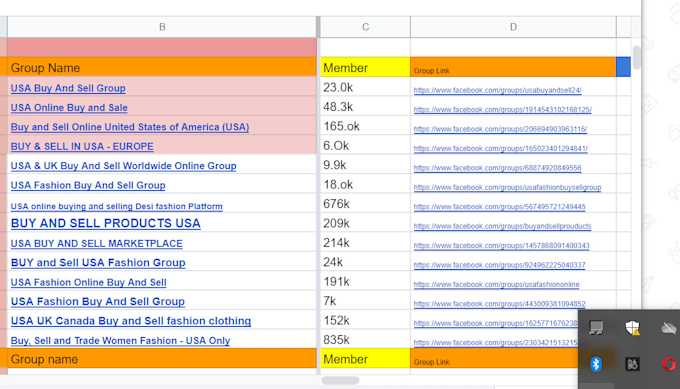Select the 48.3k member cell
Screen dimensions: 680x389
(365, 107)
